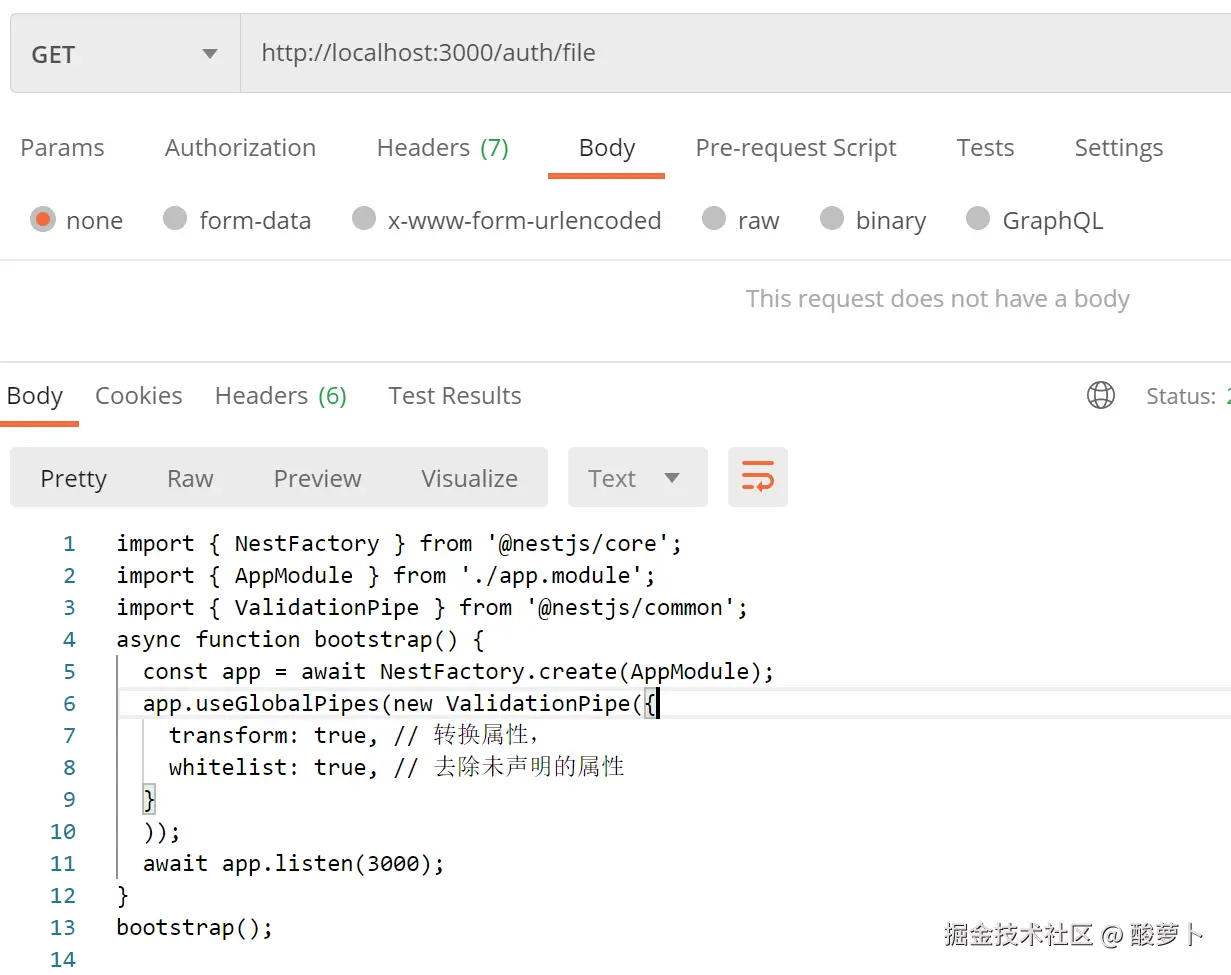The height and width of the screenshot is (975, 1231).
Task: Open the response Headers (6) tab
Action: point(281,396)
